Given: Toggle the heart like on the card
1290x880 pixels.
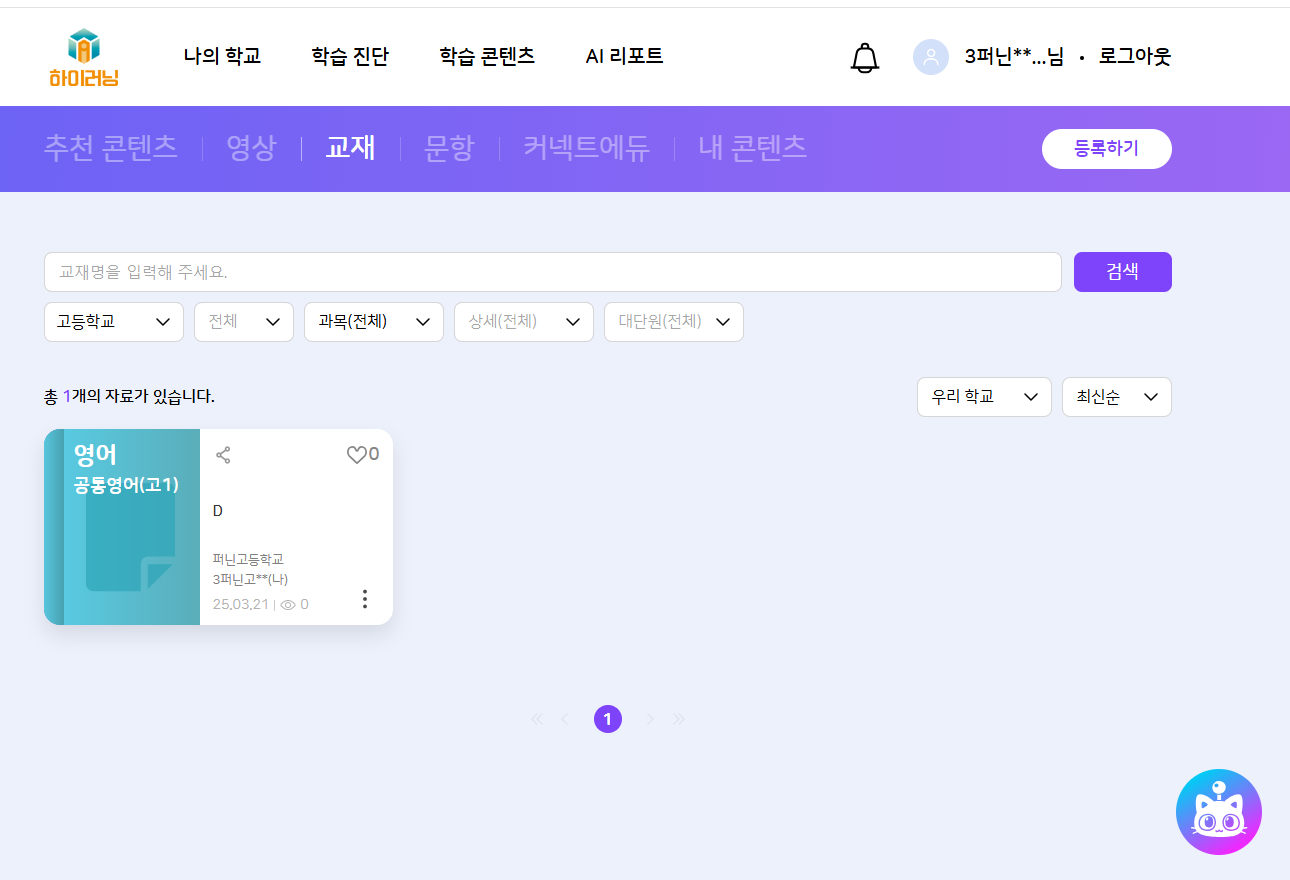Looking at the screenshot, I should [357, 455].
